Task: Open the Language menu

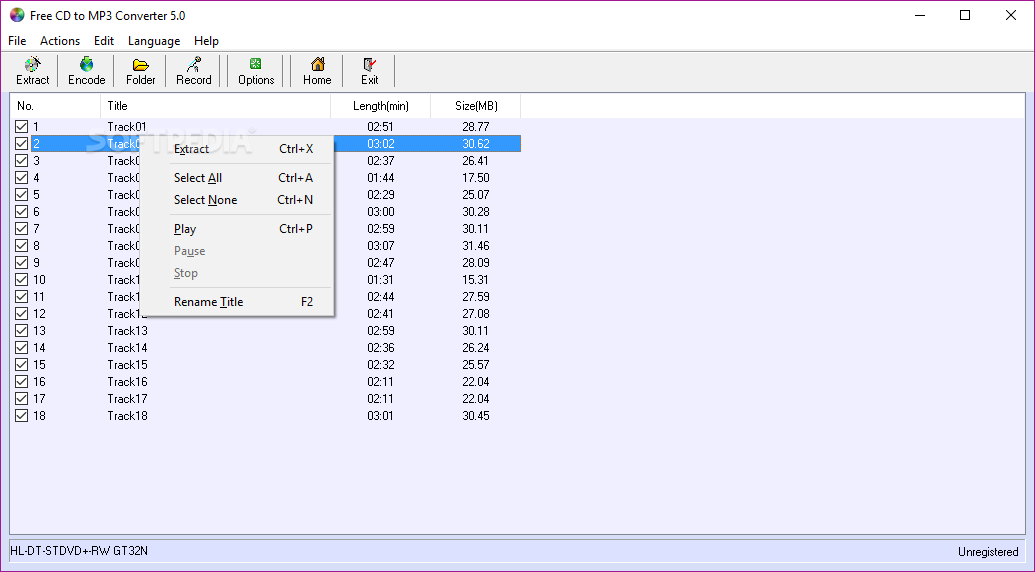Action: 154,41
